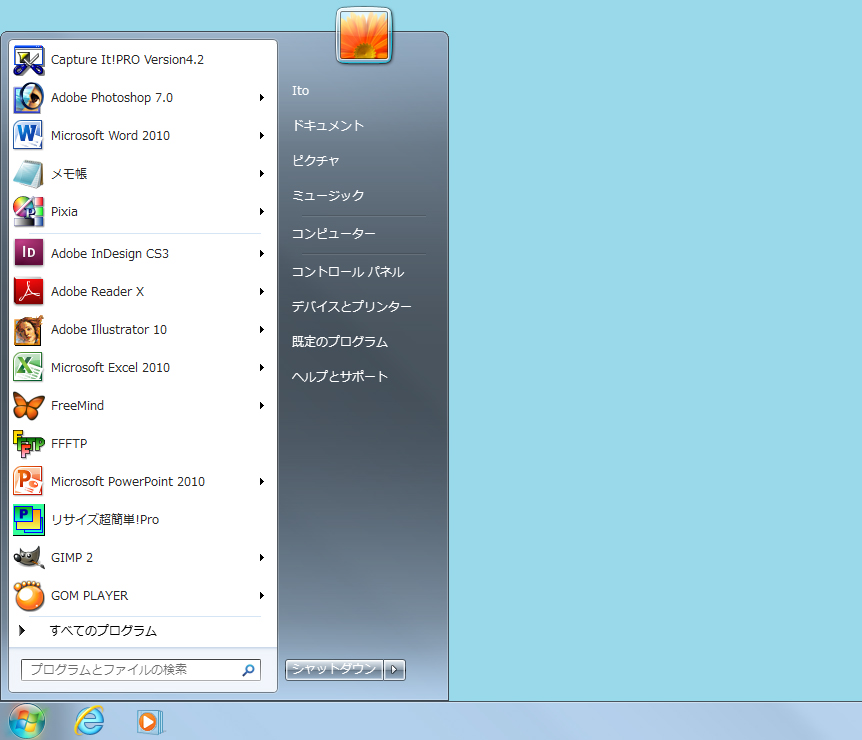Expand Pixia jump list arrow
The height and width of the screenshot is (740, 862).
pos(262,212)
